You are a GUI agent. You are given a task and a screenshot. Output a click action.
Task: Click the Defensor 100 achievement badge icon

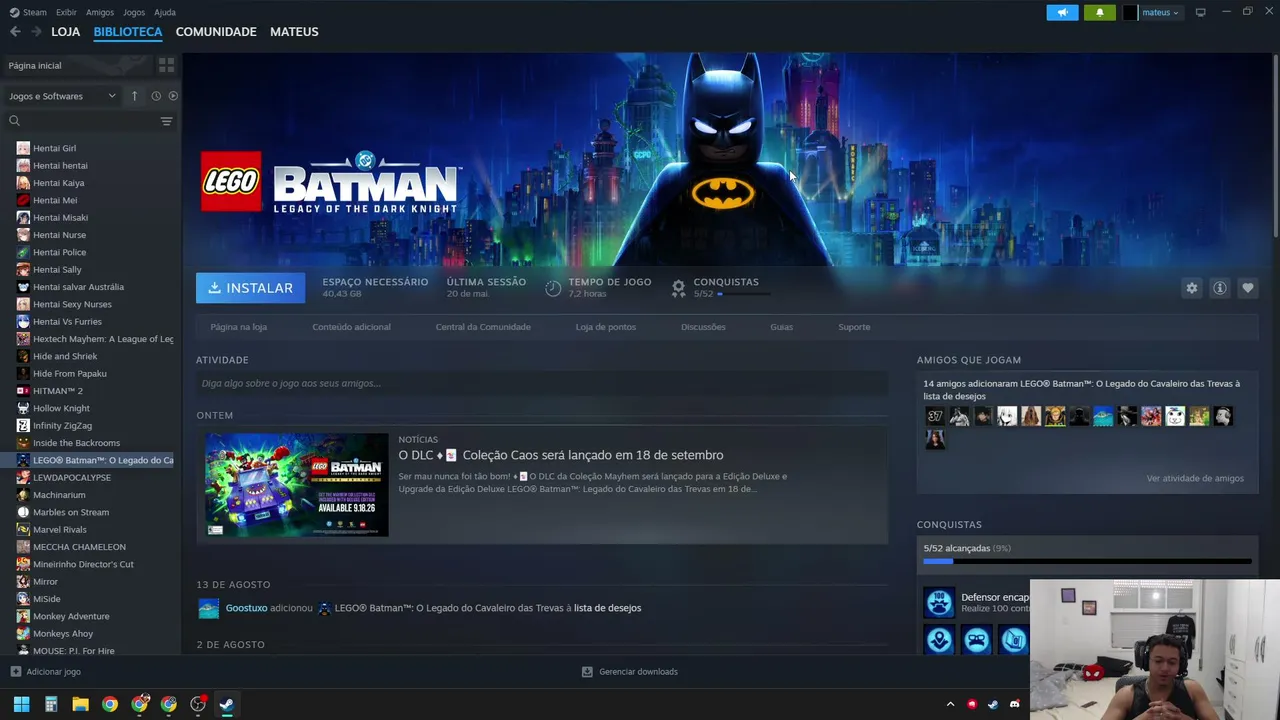point(939,603)
